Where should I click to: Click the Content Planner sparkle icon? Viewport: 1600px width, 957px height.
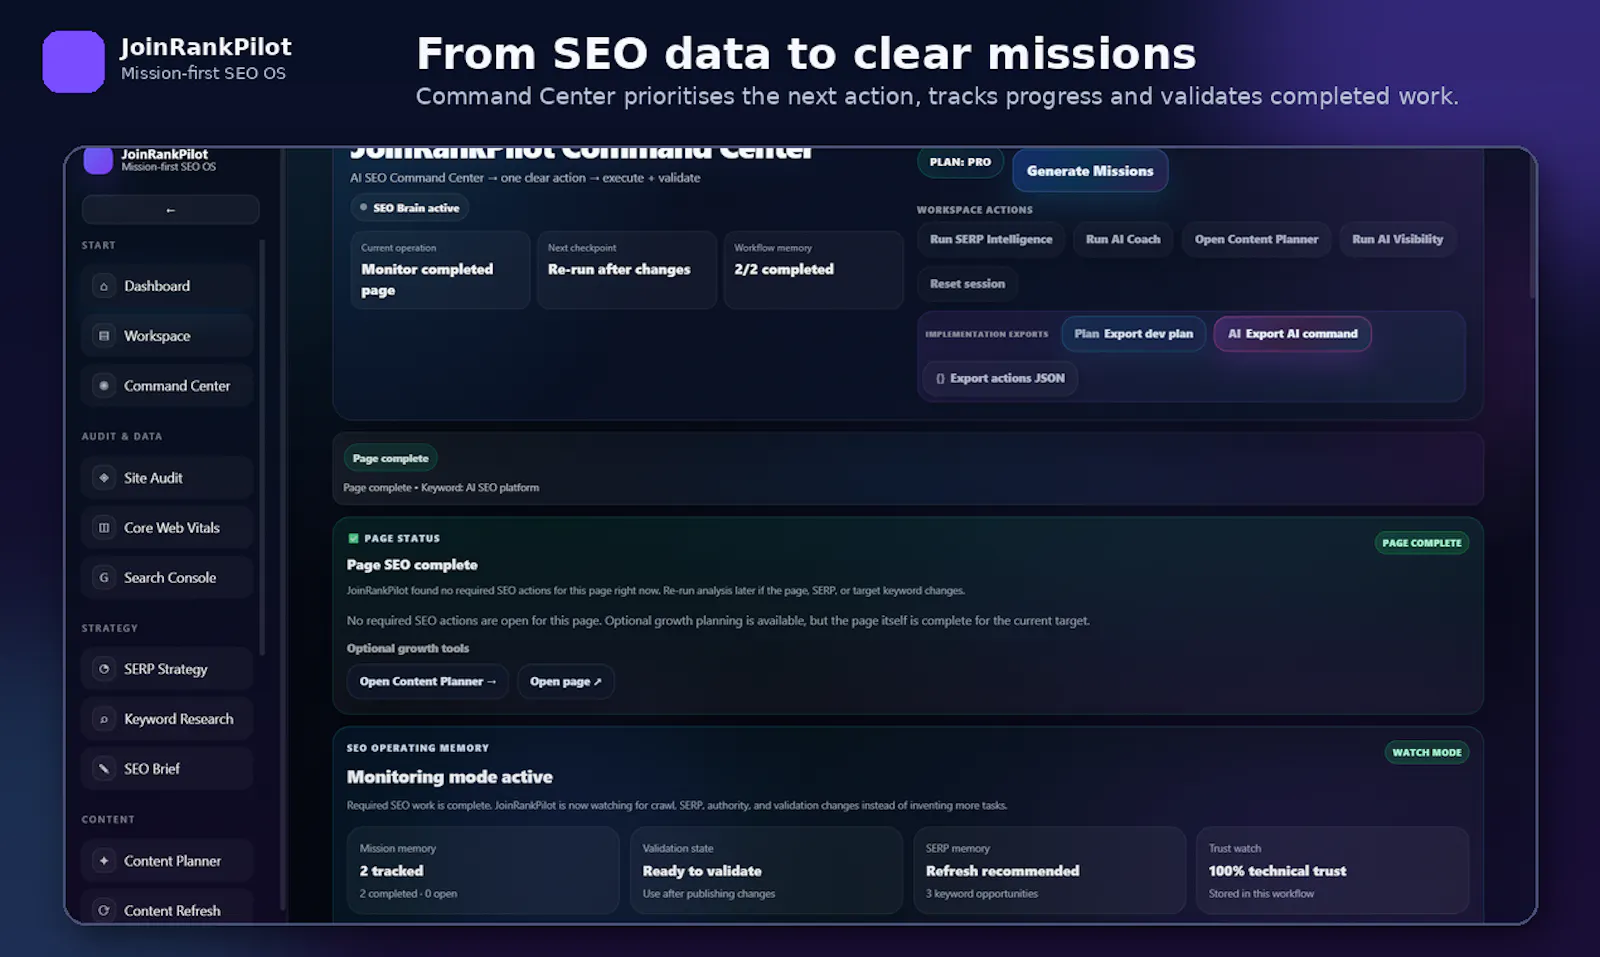click(x=104, y=861)
